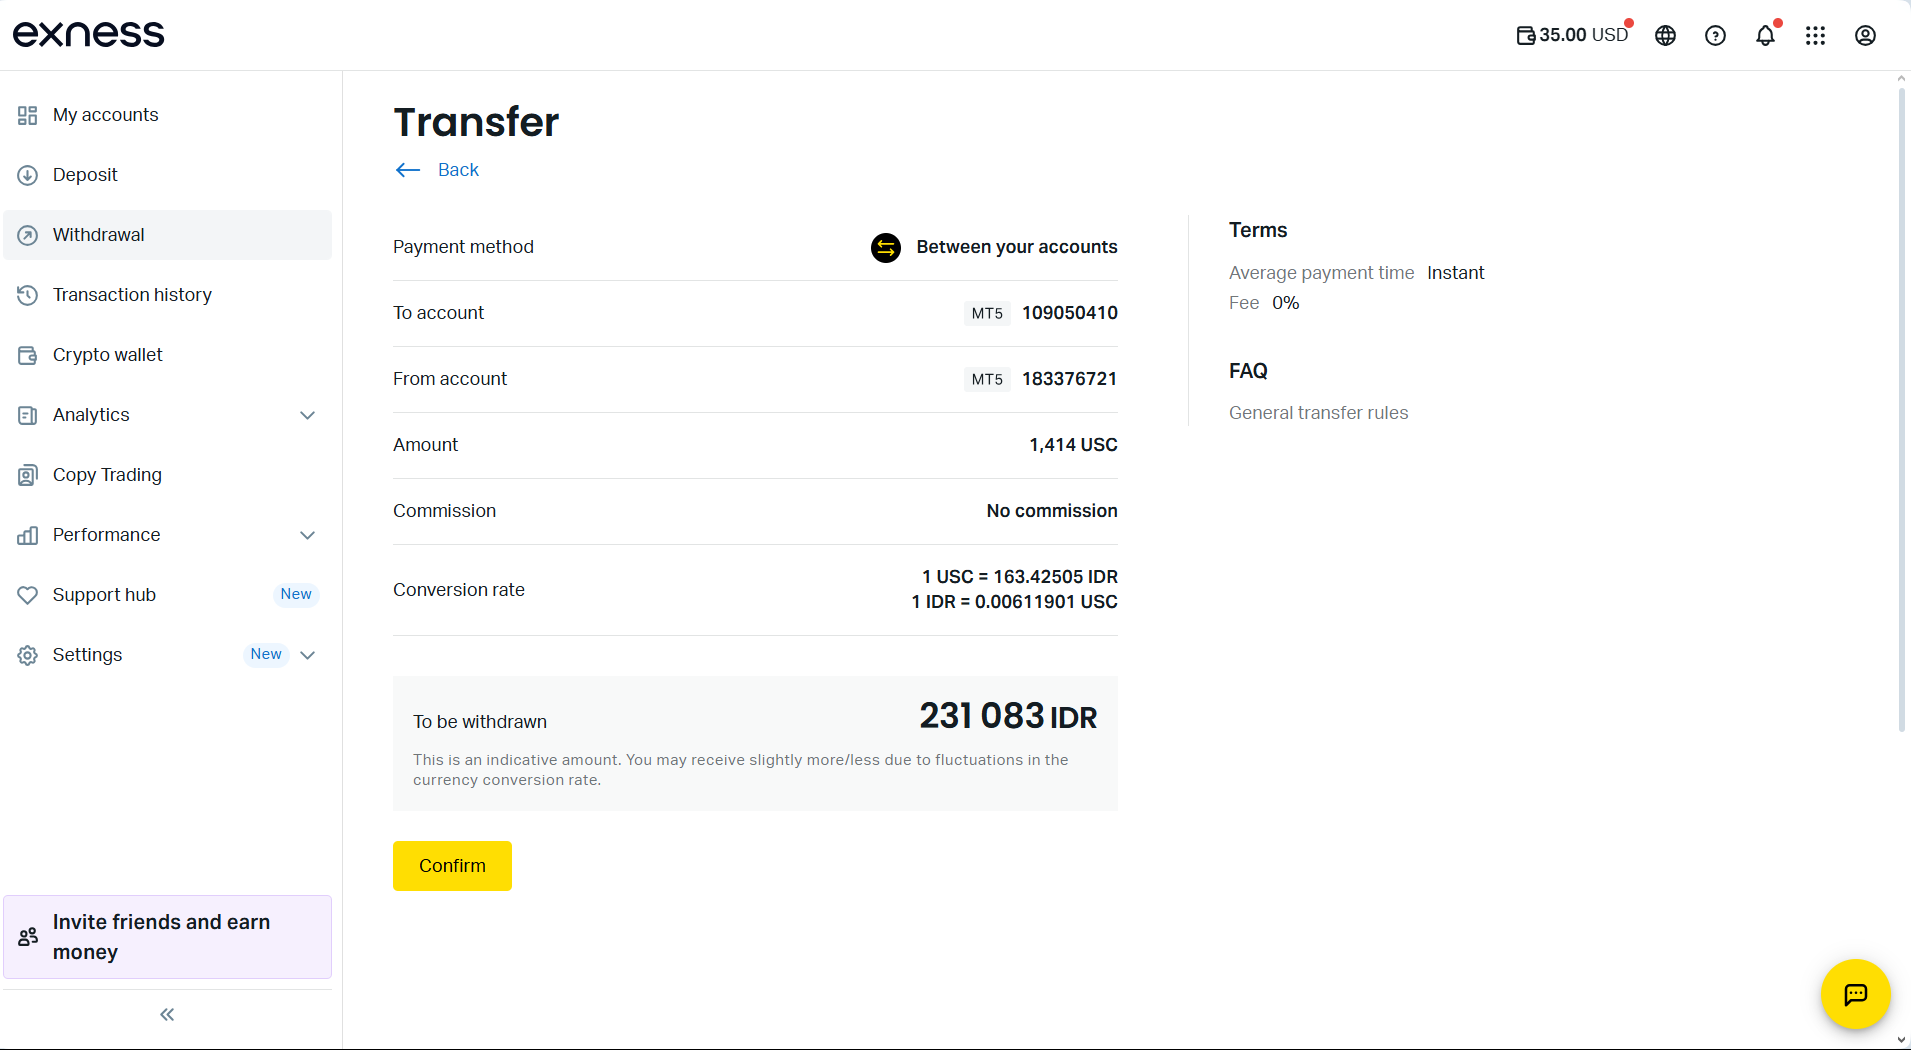The height and width of the screenshot is (1050, 1911).
Task: Open Crypto wallet page
Action: (167, 355)
